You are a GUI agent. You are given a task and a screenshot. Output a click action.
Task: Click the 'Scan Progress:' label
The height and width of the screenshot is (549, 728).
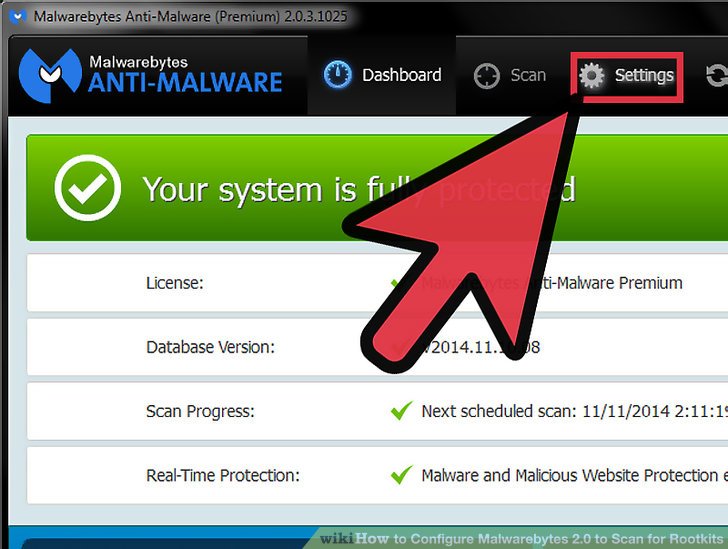(x=200, y=412)
